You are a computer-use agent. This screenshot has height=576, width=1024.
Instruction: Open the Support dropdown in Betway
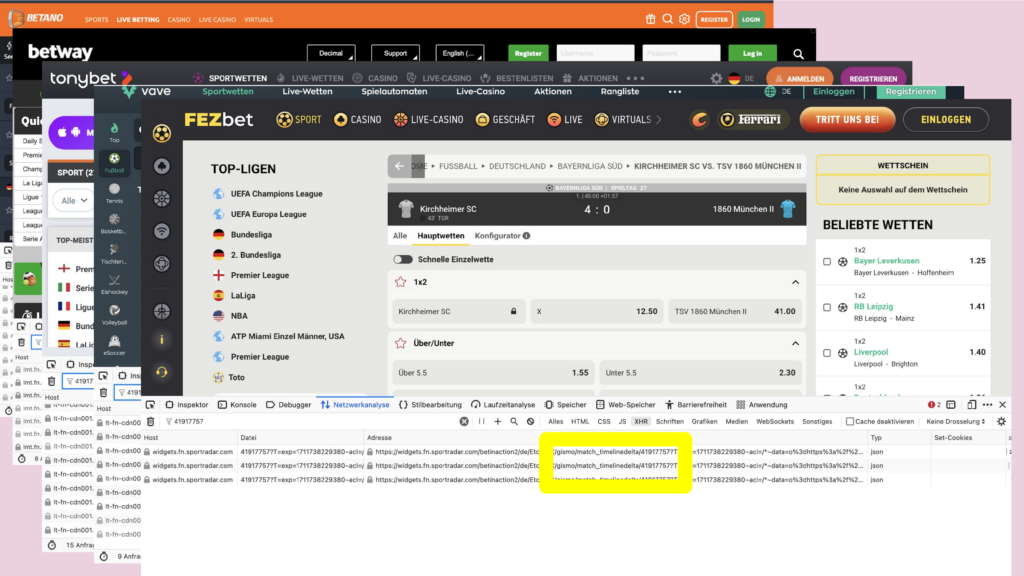pos(395,54)
